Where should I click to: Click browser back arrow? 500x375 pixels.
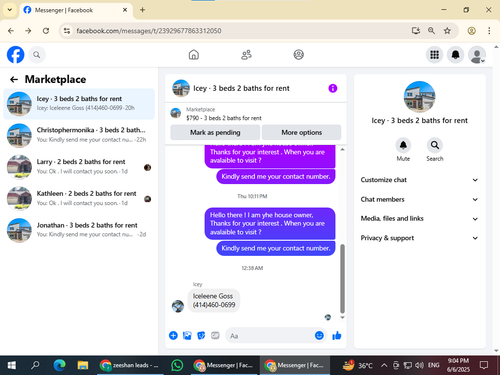pos(11,31)
